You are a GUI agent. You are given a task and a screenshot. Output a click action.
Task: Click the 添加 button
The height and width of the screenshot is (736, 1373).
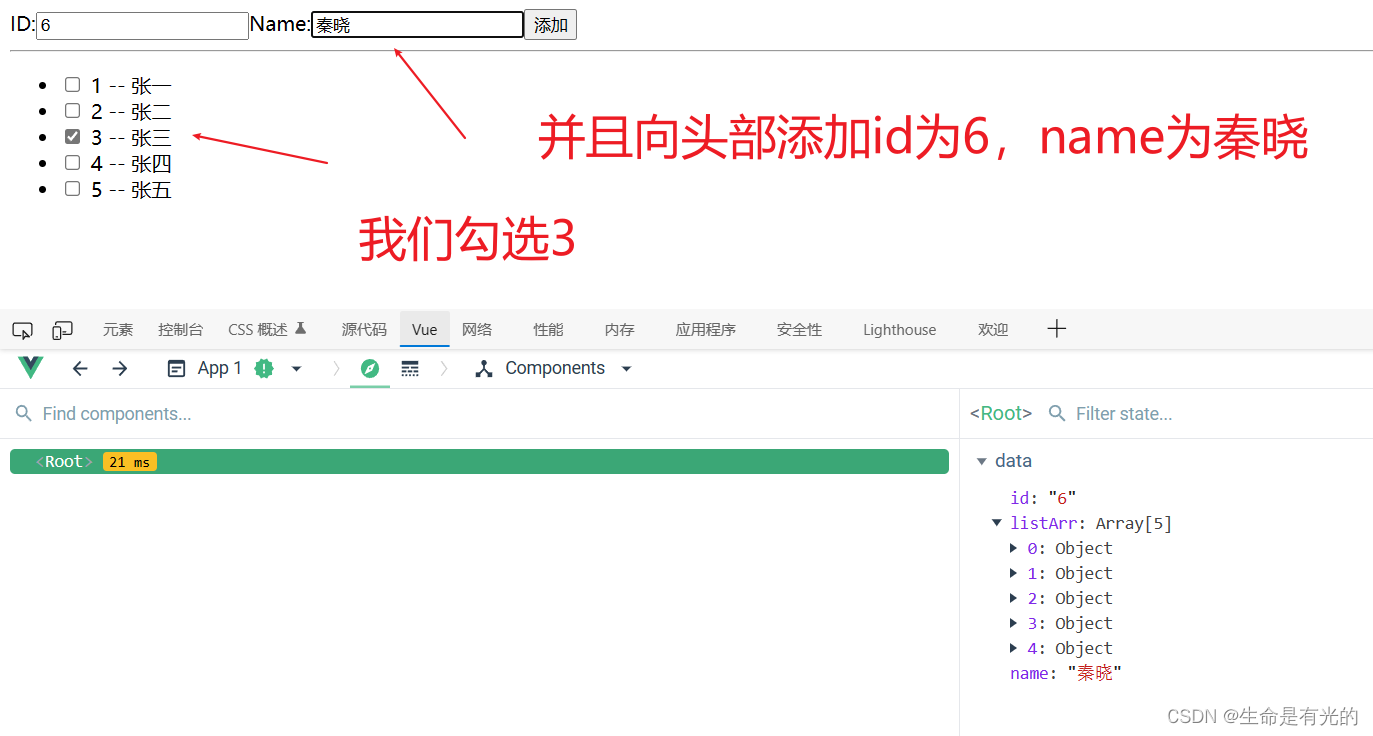(x=551, y=25)
